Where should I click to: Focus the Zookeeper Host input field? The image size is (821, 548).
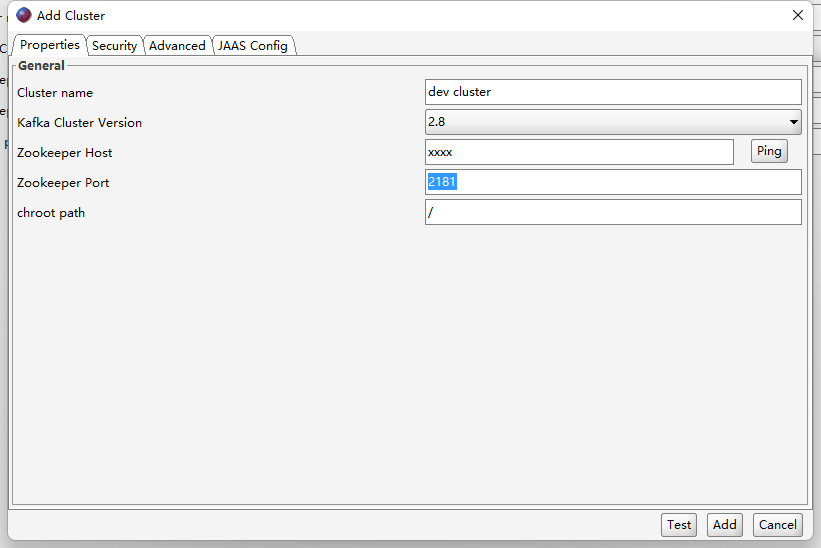pyautogui.click(x=578, y=152)
